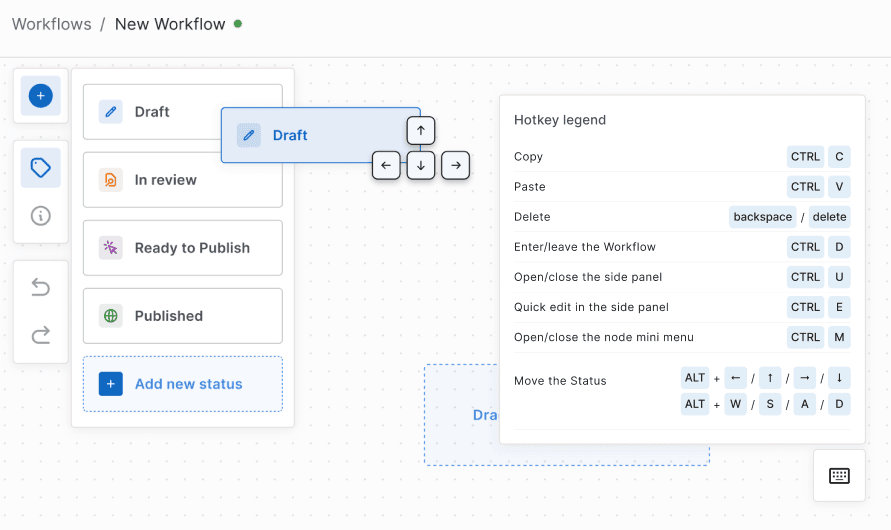The height and width of the screenshot is (530, 891).
Task: Click the New Workflow title
Action: [170, 24]
